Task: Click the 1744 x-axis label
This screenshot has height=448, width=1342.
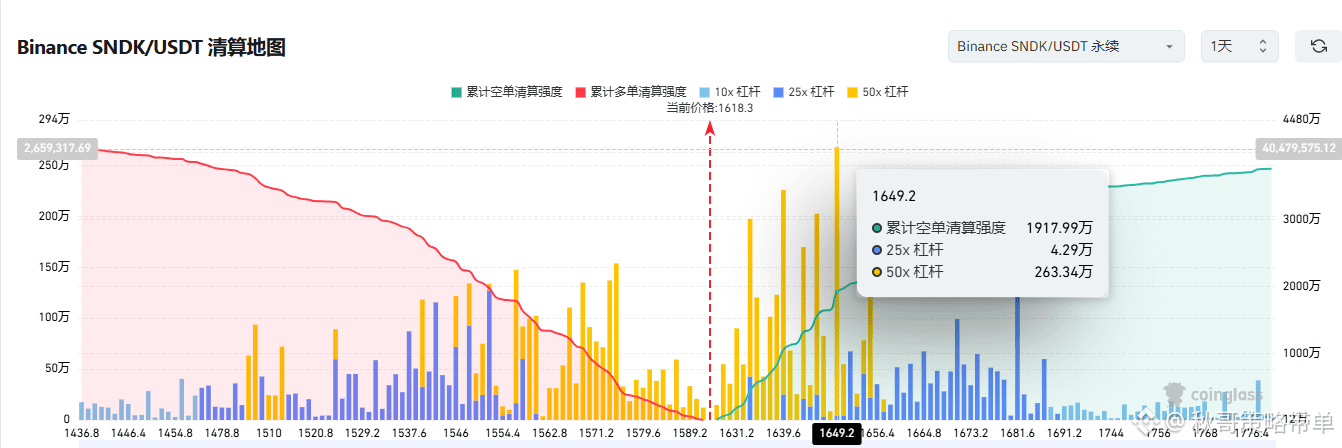Action: (1109, 433)
